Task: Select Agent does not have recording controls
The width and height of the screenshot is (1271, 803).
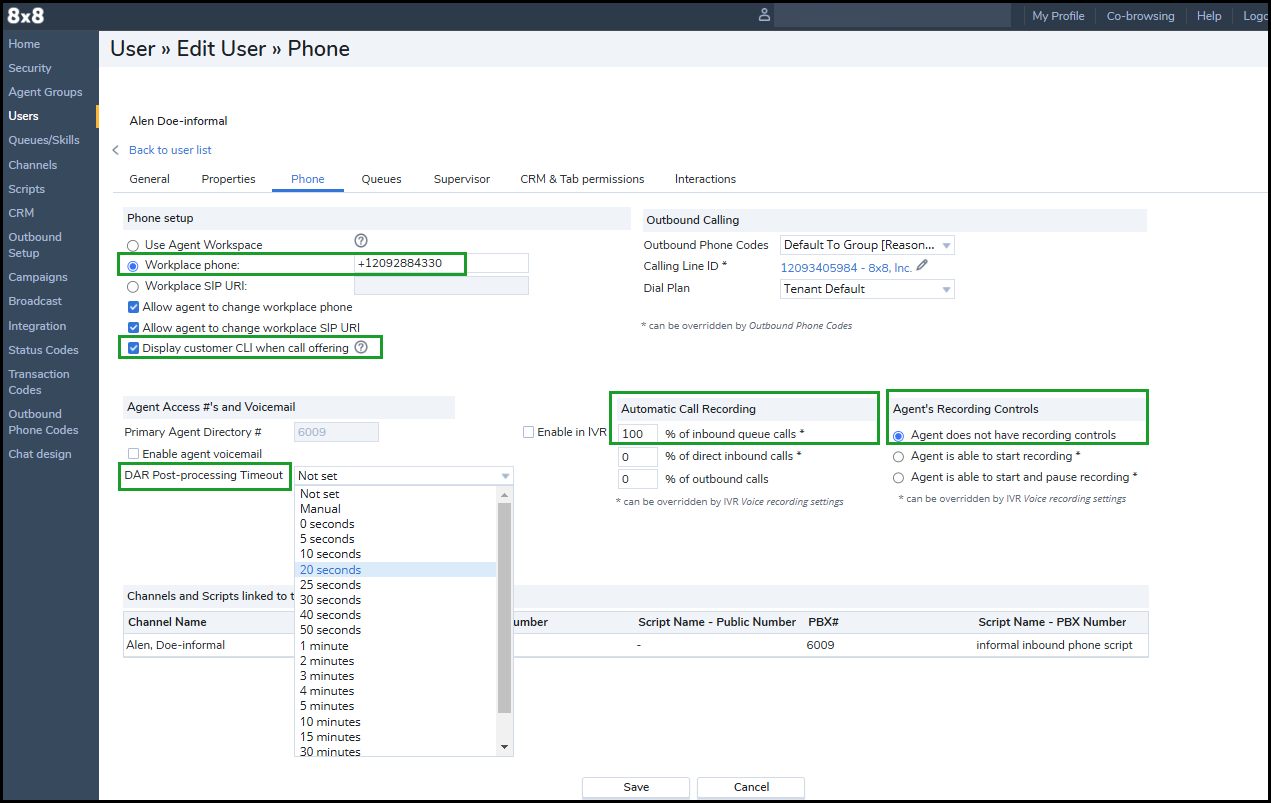Action: 899,436
